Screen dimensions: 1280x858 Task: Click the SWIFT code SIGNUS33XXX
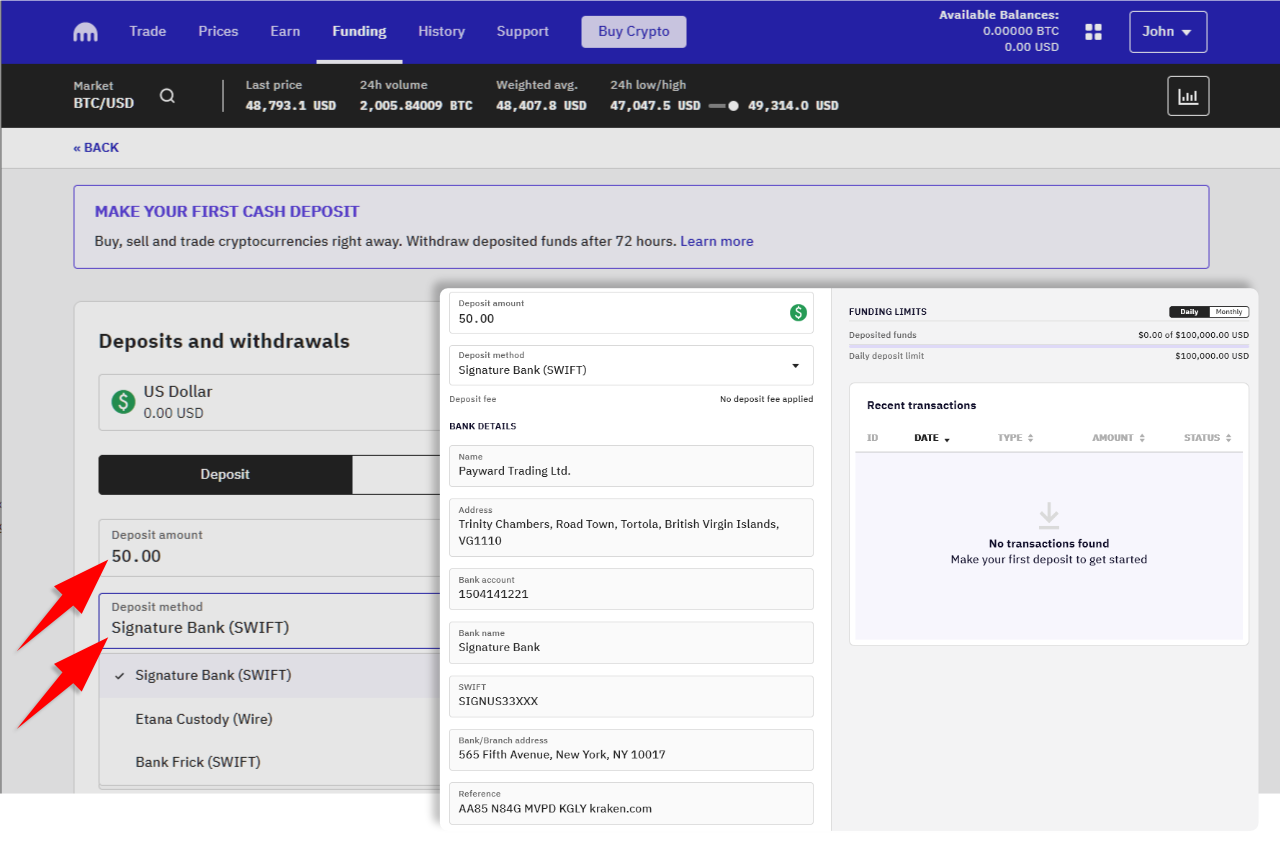631,696
